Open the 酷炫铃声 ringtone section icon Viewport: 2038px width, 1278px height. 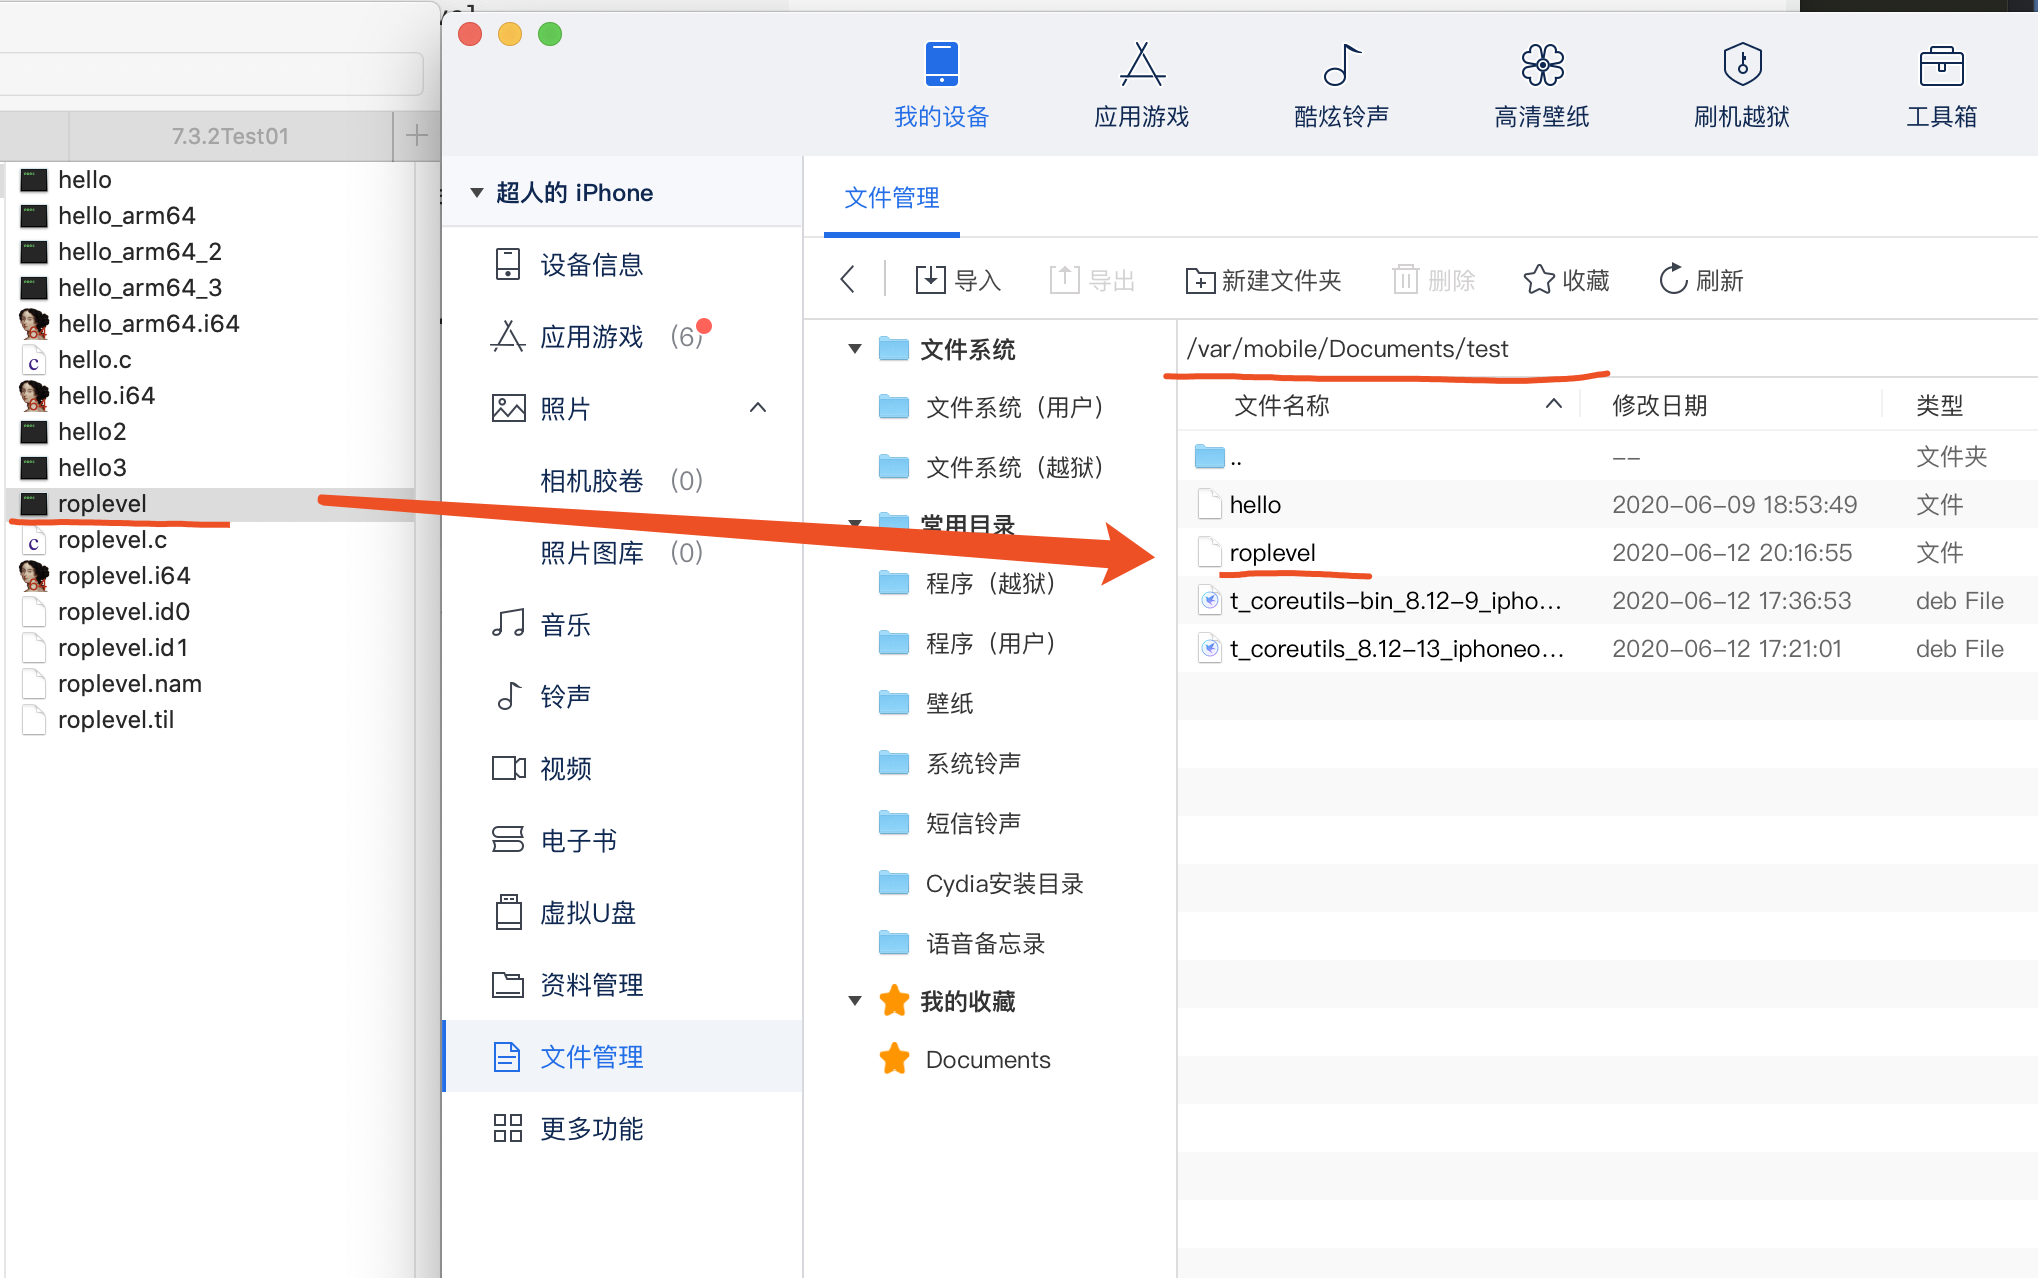coord(1341,64)
